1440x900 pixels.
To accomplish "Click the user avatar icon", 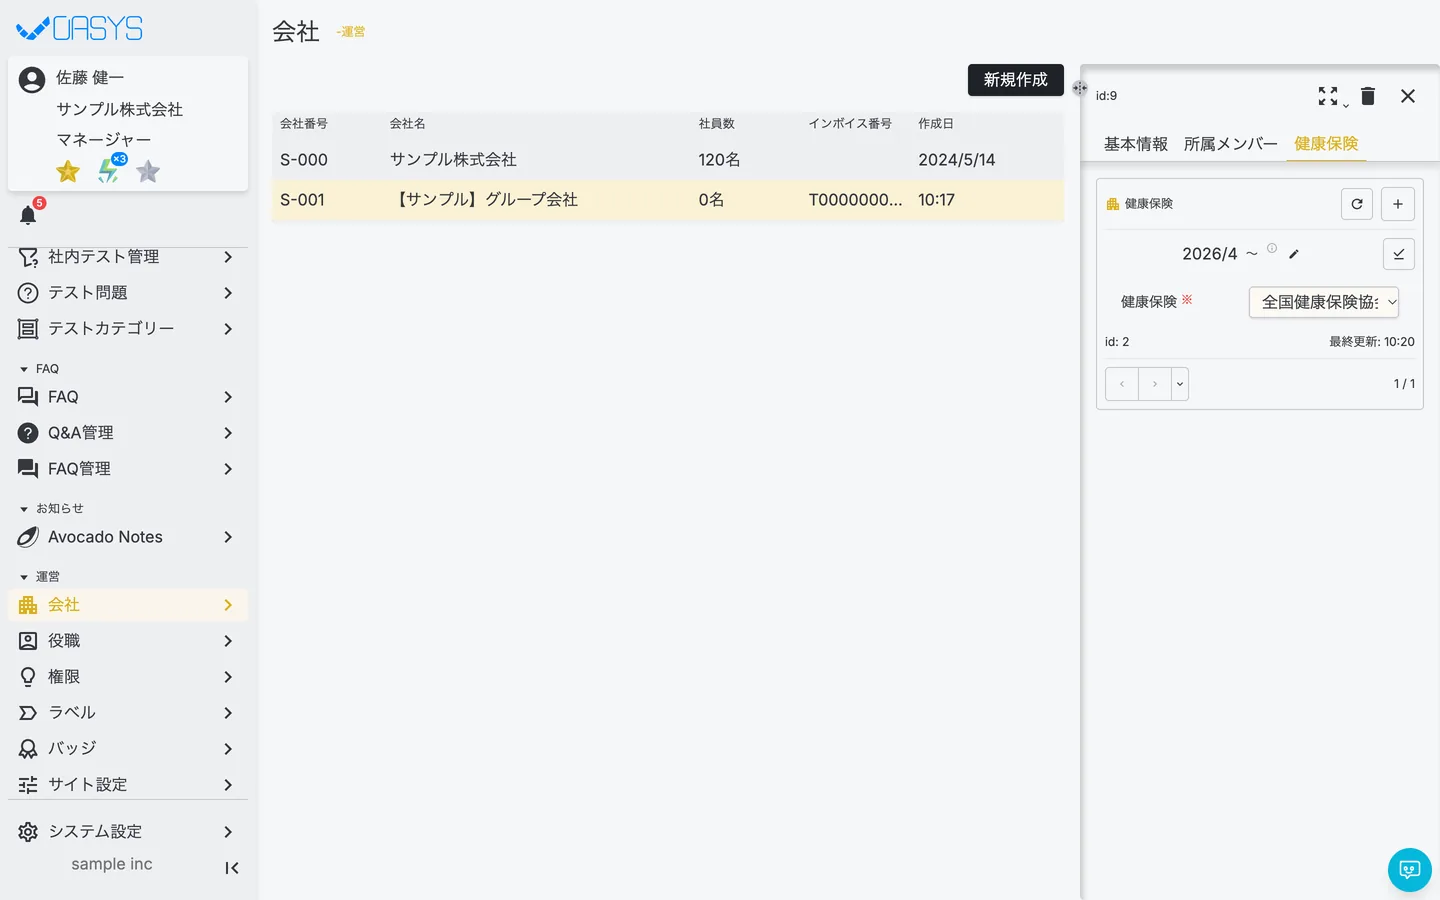I will (x=32, y=80).
